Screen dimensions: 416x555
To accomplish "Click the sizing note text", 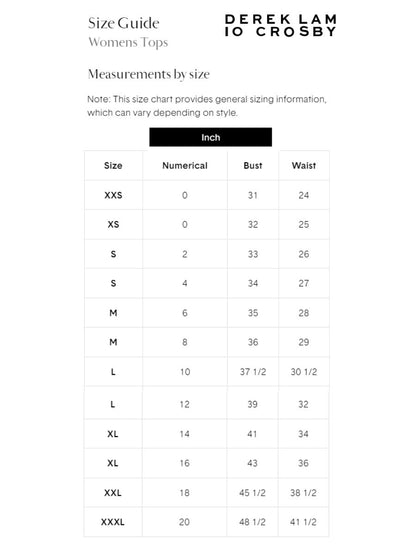I will tap(207, 106).
